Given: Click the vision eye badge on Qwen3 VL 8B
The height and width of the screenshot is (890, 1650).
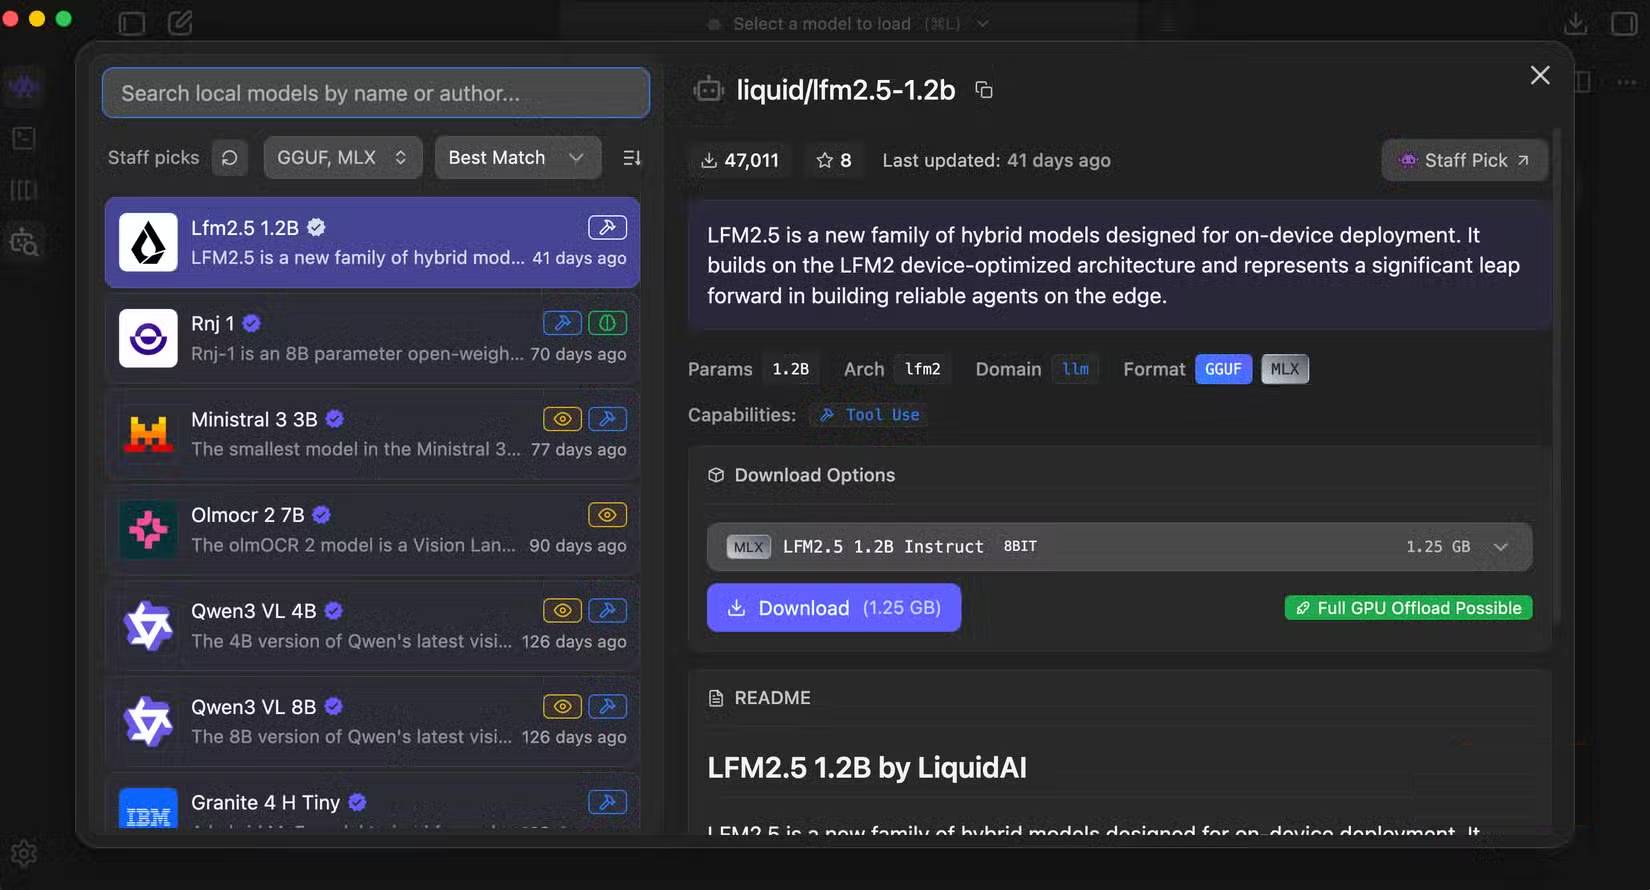Looking at the screenshot, I should pos(562,706).
